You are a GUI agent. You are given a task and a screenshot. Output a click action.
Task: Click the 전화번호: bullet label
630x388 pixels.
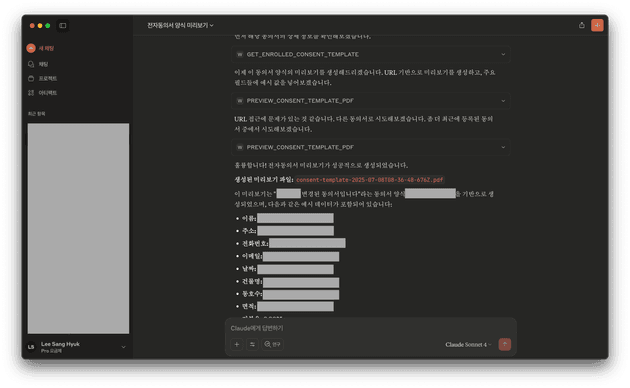pyautogui.click(x=255, y=243)
